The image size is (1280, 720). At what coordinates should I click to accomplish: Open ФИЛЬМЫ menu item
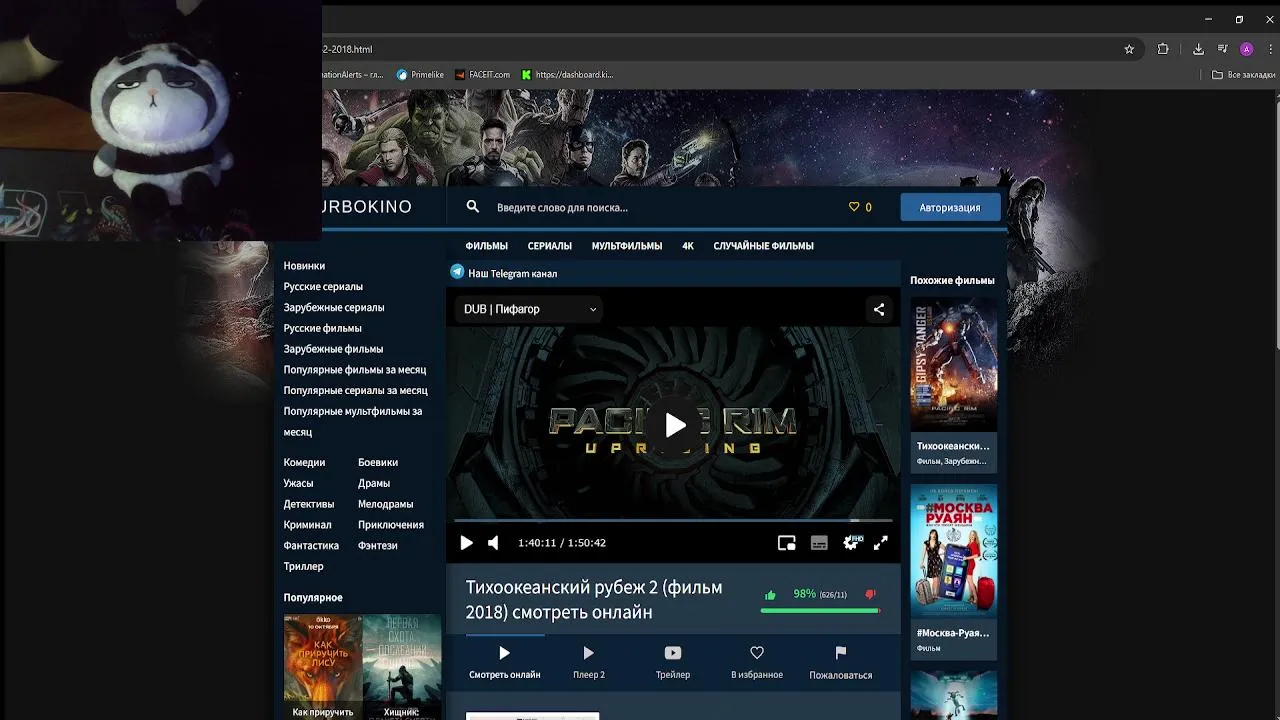[x=486, y=246]
